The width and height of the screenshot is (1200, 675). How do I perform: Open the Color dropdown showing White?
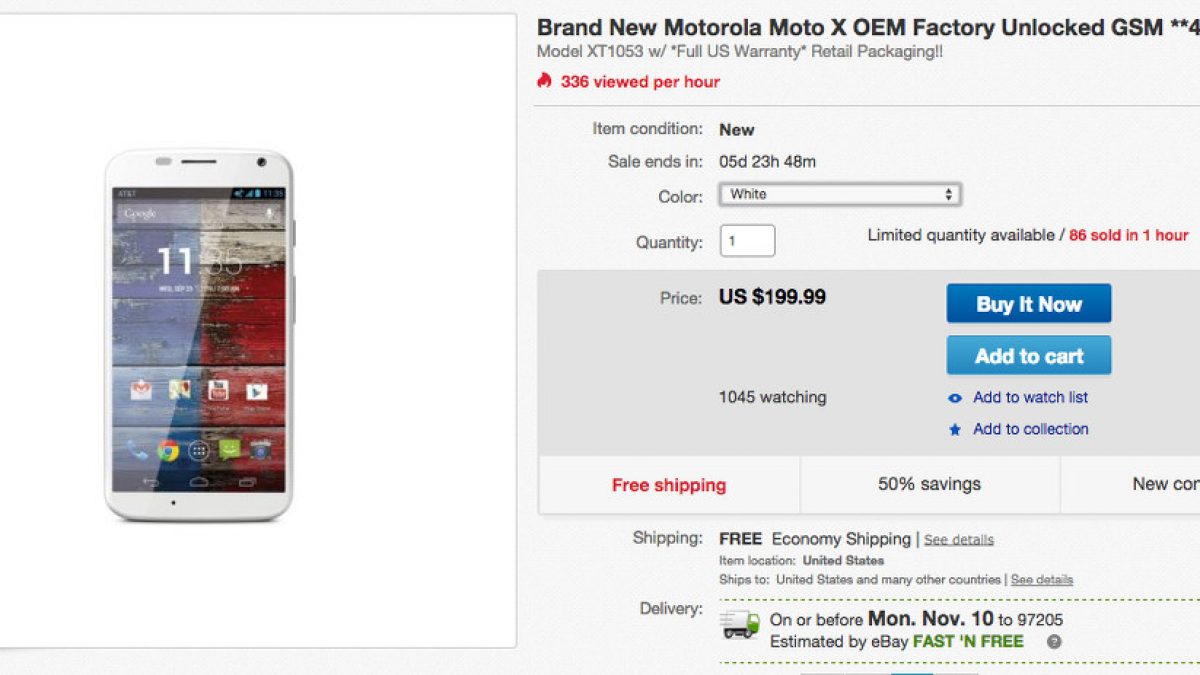[840, 195]
